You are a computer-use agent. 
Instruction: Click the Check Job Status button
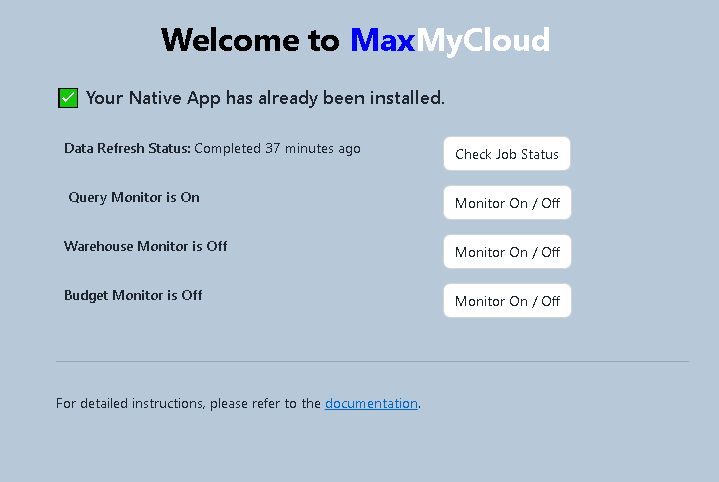[x=507, y=154]
